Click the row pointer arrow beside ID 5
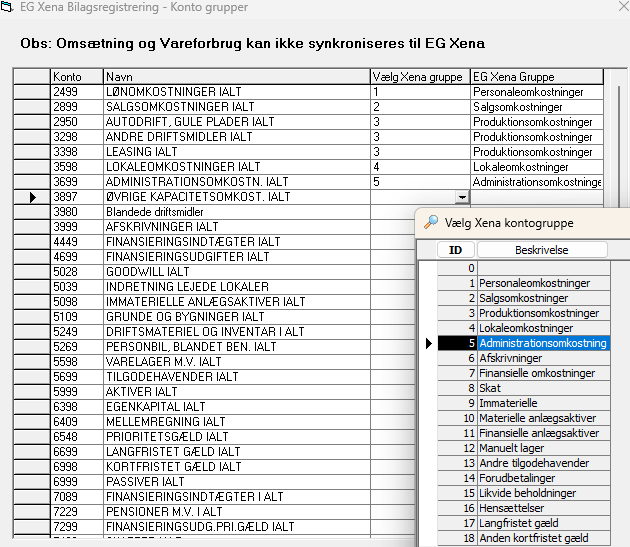 tap(428, 343)
